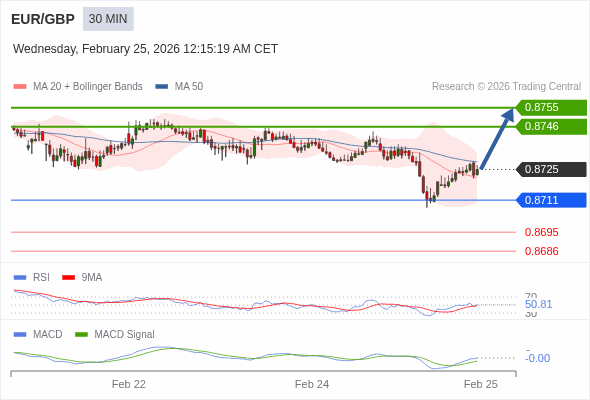Click the MACD value -0.00
Image resolution: width=590 pixels, height=400 pixels.
[537, 358]
